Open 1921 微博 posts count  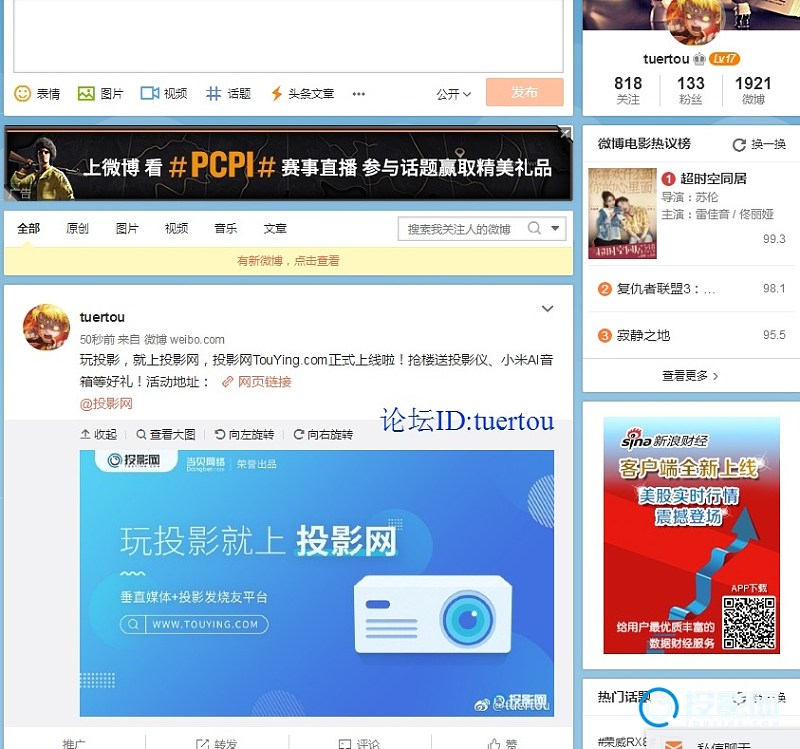[753, 90]
